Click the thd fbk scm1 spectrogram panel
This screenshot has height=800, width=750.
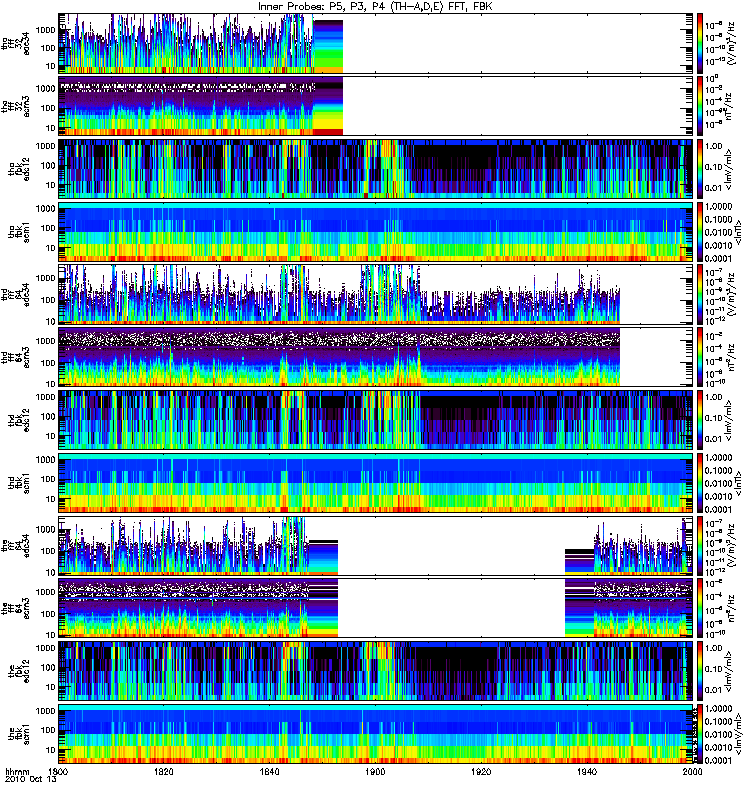coord(376,483)
